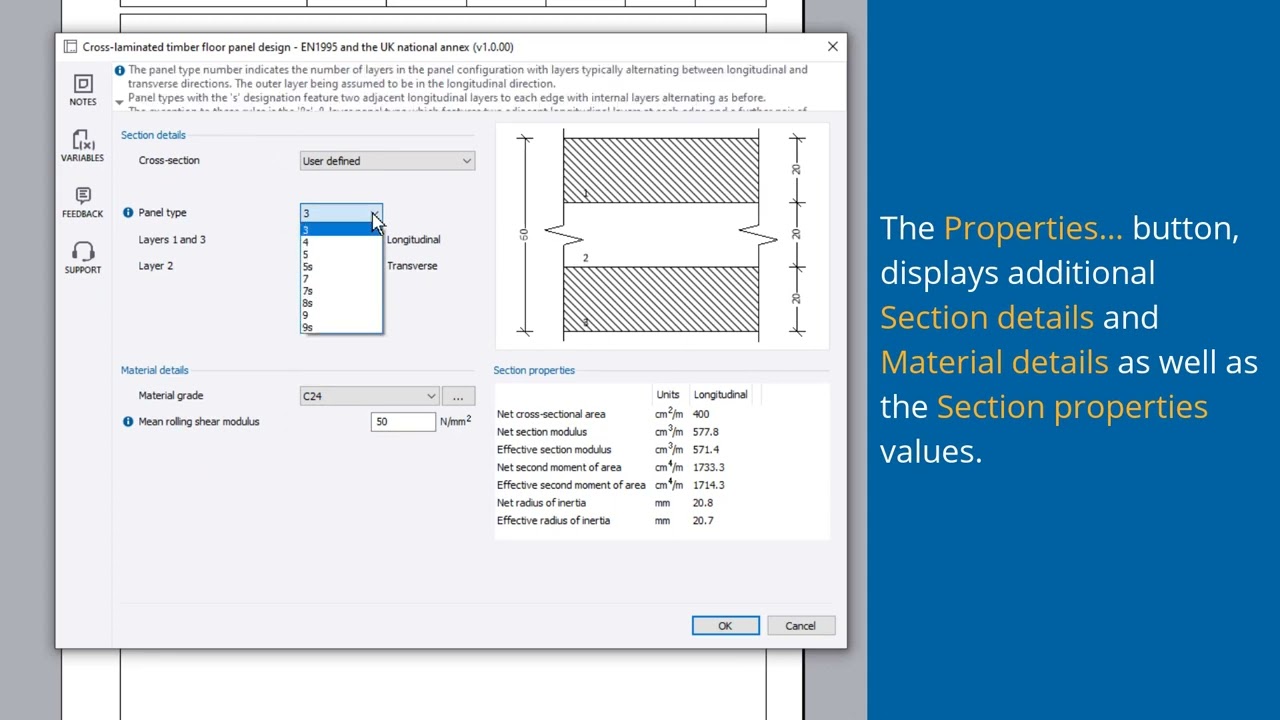Choose panel type 7 in list
This screenshot has width=1280, height=720.
click(x=340, y=278)
